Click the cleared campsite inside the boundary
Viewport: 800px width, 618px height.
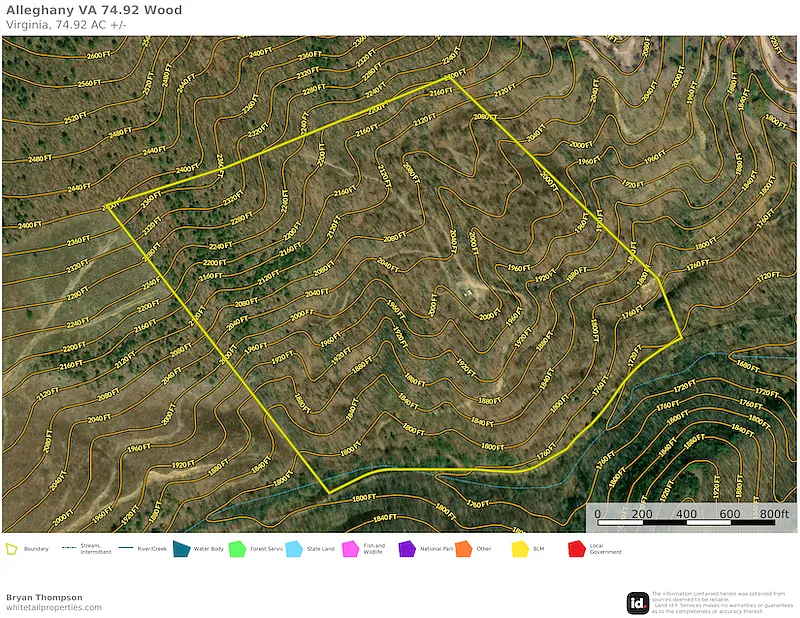(467, 292)
